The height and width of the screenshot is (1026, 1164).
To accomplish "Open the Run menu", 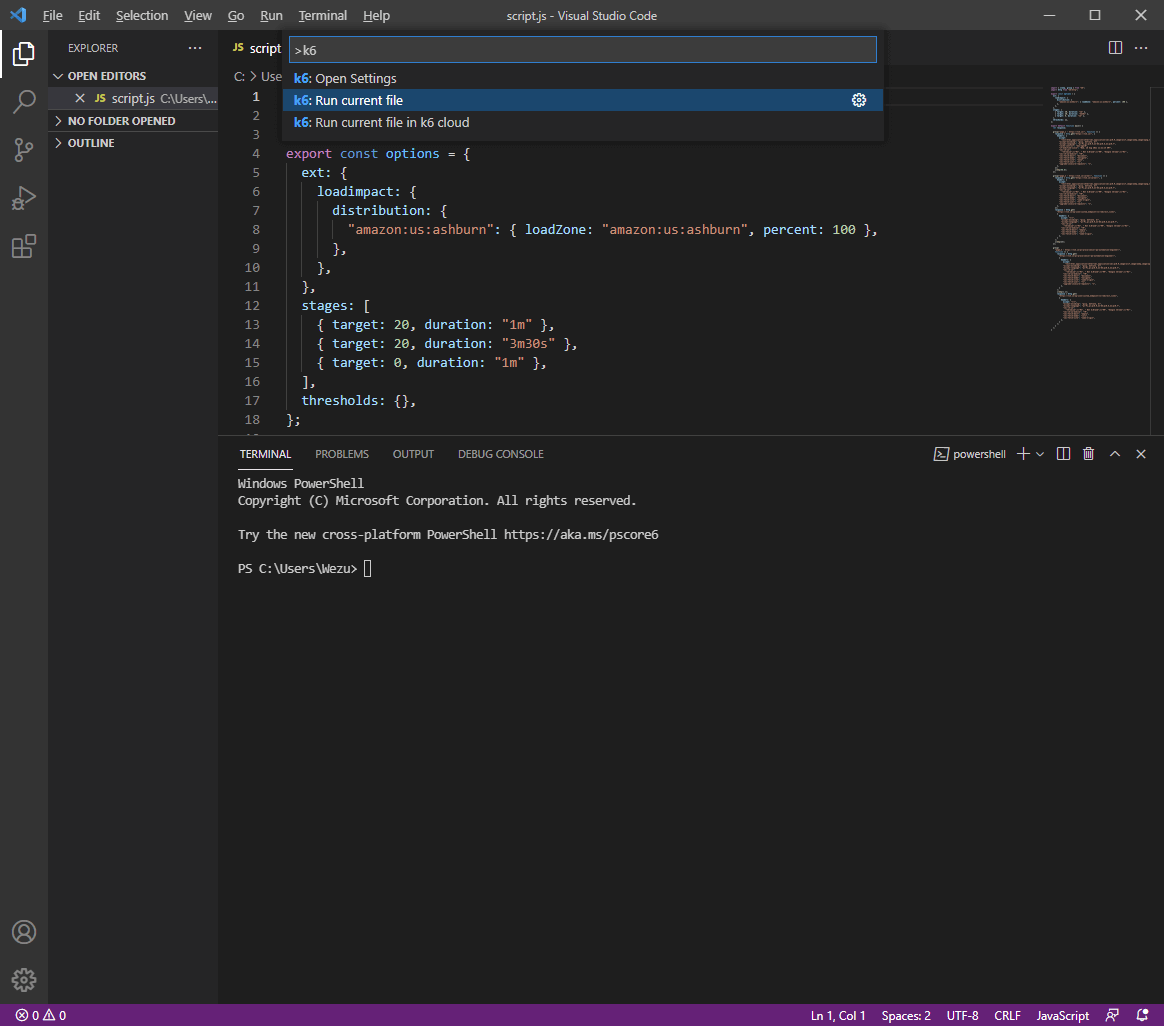I will tap(271, 16).
